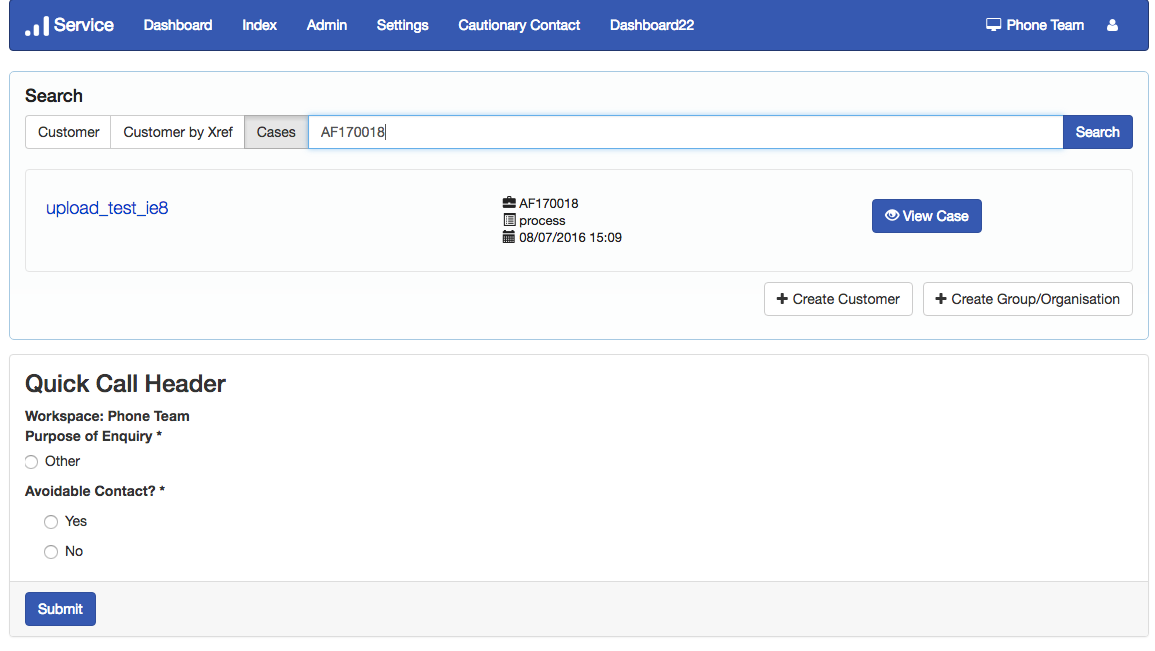Click the calendar icon beside 08/07/2016 15:09
The image size is (1155, 651).
[x=509, y=237]
